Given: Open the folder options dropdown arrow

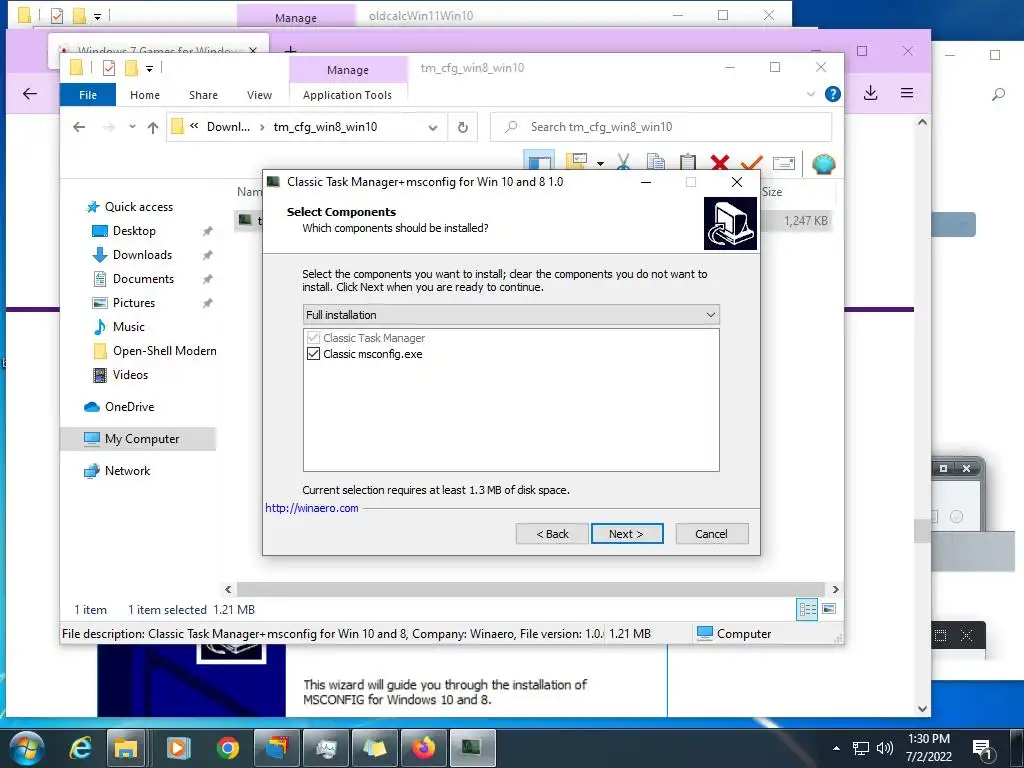Looking at the screenshot, I should click(600, 163).
